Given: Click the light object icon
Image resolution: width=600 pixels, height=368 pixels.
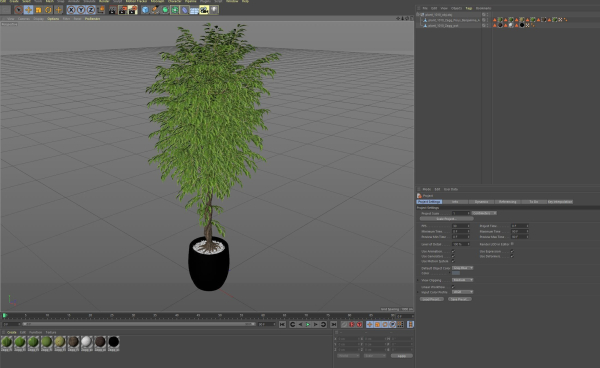Looking at the screenshot, I should click(x=214, y=10).
